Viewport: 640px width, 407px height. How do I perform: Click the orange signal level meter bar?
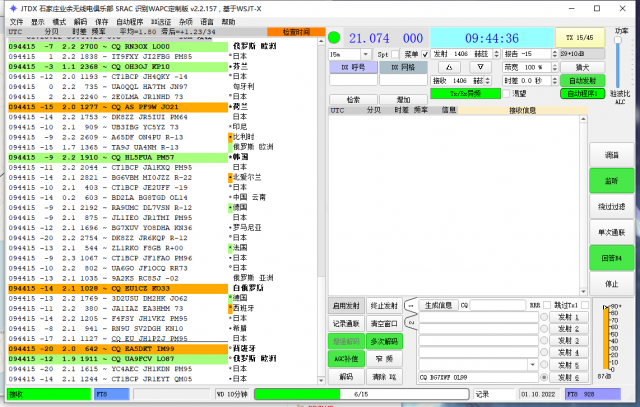coord(605,337)
